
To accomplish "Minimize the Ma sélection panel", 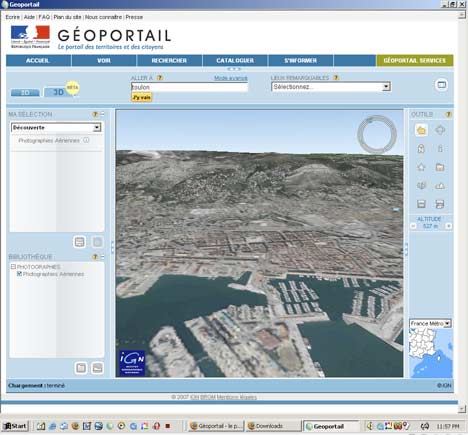I will pos(102,114).
